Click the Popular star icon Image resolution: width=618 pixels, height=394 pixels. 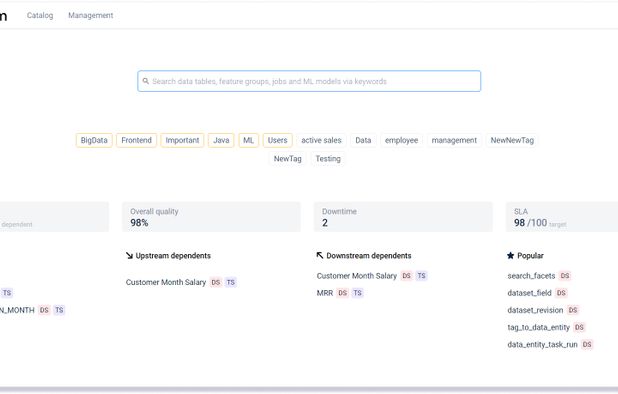click(510, 256)
